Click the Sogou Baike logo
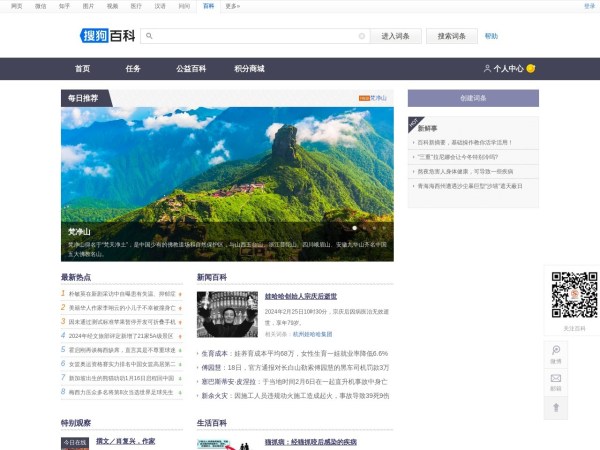This screenshot has height=450, width=600. click(x=107, y=36)
